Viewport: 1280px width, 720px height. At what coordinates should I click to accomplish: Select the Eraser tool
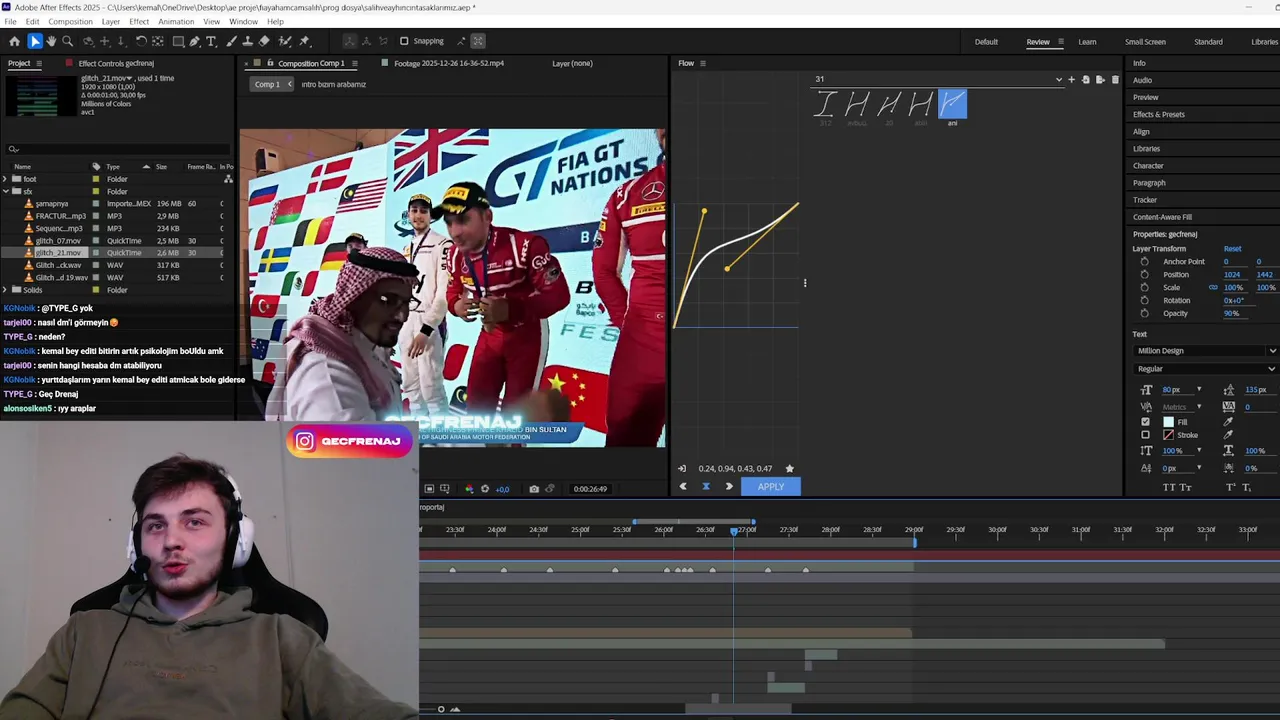coord(264,41)
